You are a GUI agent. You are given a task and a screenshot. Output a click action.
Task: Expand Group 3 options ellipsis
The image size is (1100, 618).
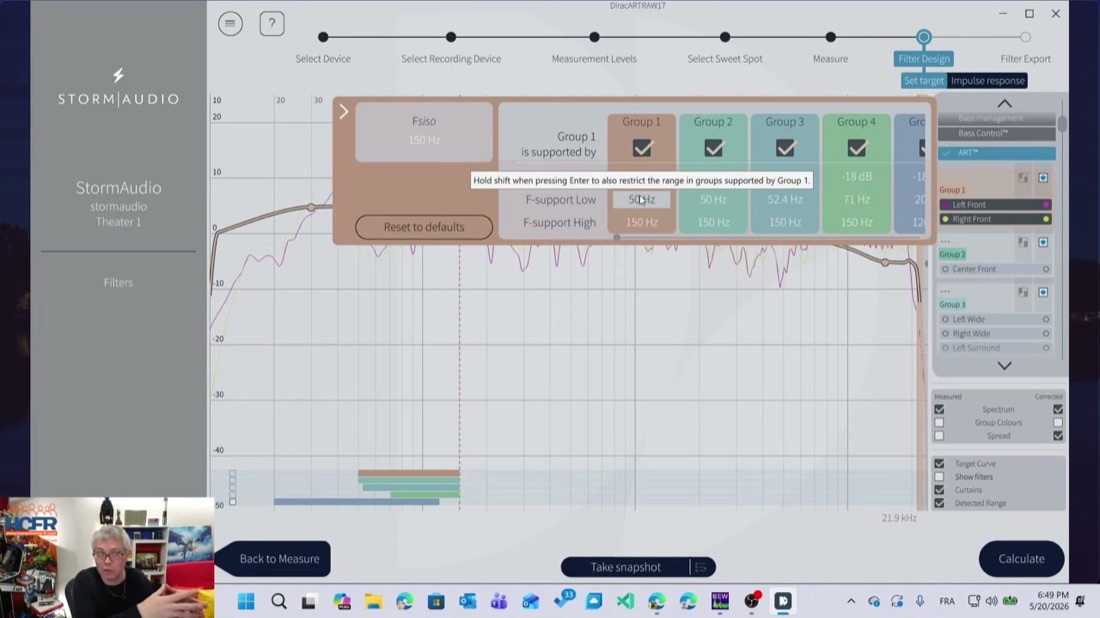[x=946, y=291]
